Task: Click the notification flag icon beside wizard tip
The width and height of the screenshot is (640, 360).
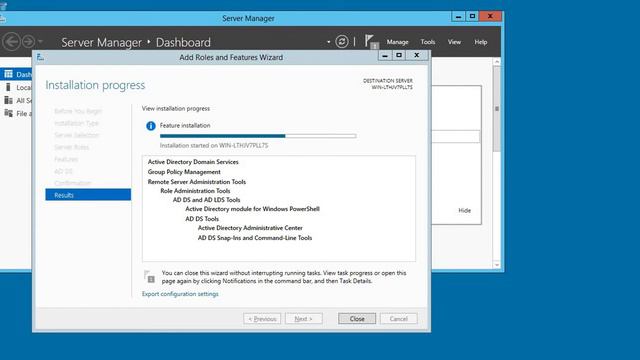Action: [x=149, y=277]
